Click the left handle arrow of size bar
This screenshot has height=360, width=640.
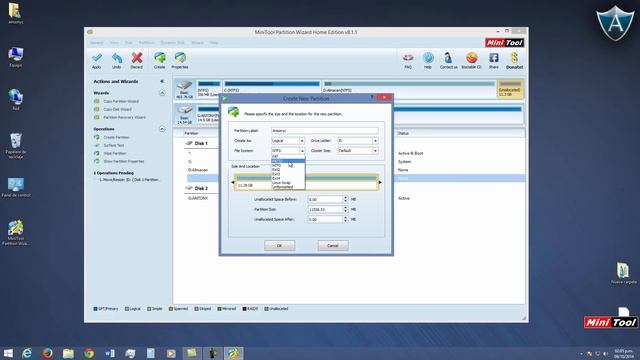coord(233,182)
